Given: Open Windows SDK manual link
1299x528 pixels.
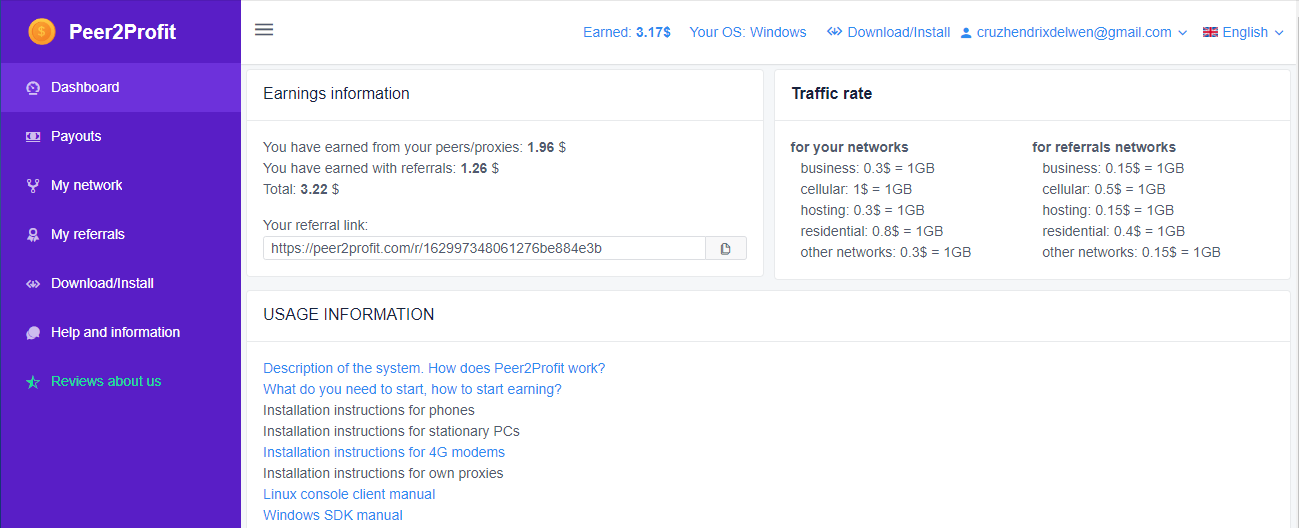Looking at the screenshot, I should point(333,515).
